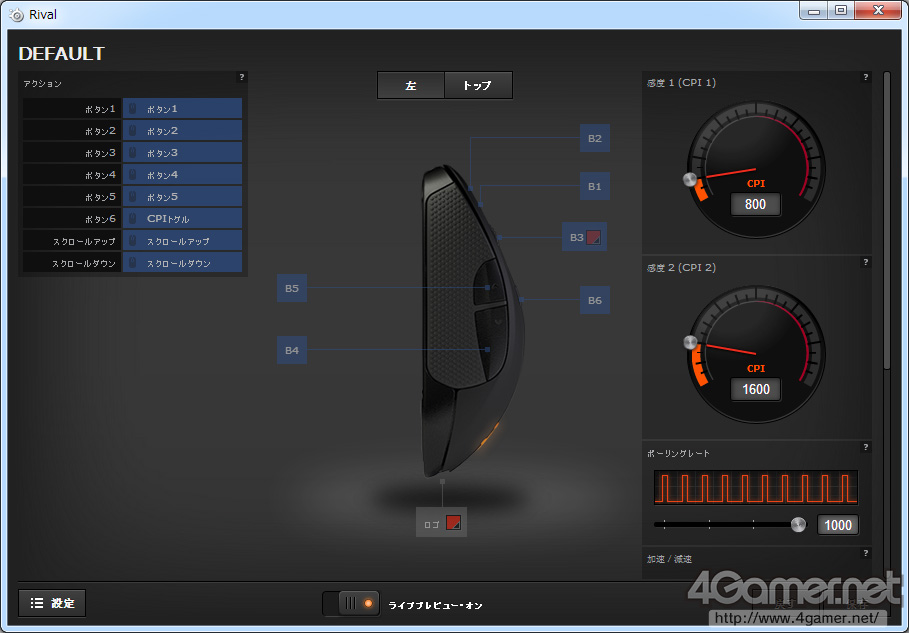Maximize the Rival window
This screenshot has width=909, height=633.
tap(841, 11)
